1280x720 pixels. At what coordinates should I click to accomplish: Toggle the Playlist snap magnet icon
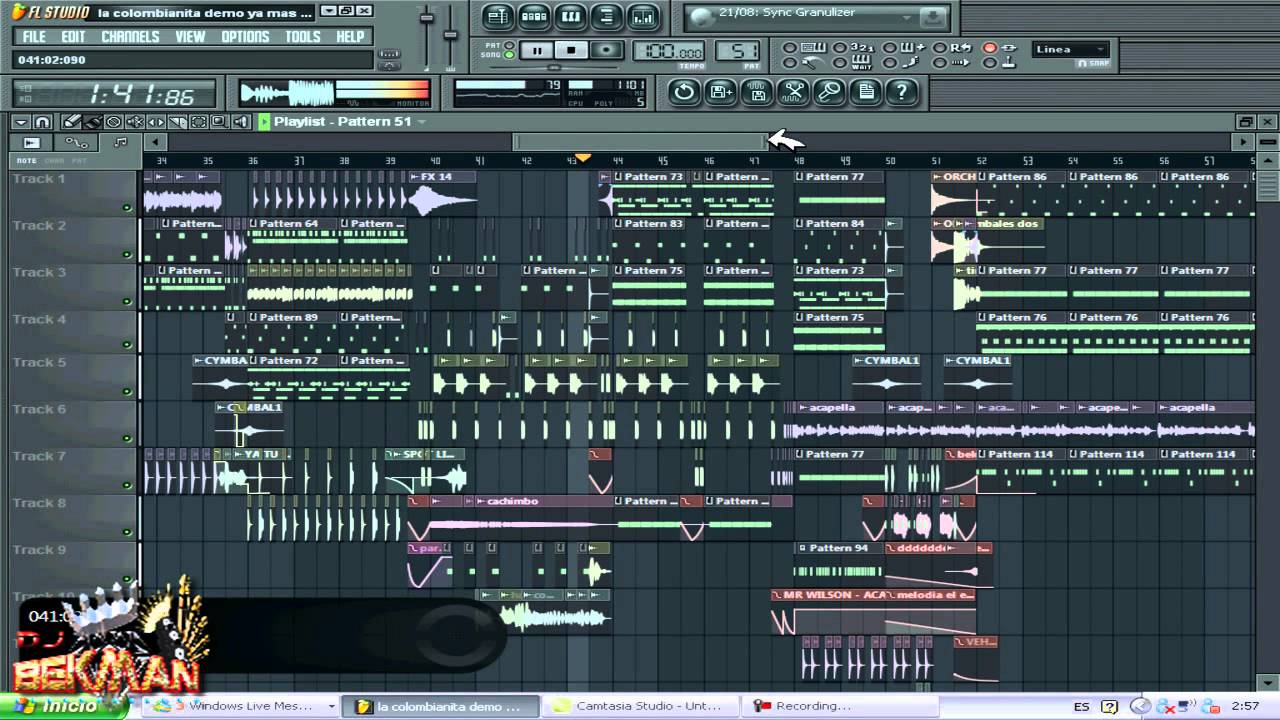point(42,122)
